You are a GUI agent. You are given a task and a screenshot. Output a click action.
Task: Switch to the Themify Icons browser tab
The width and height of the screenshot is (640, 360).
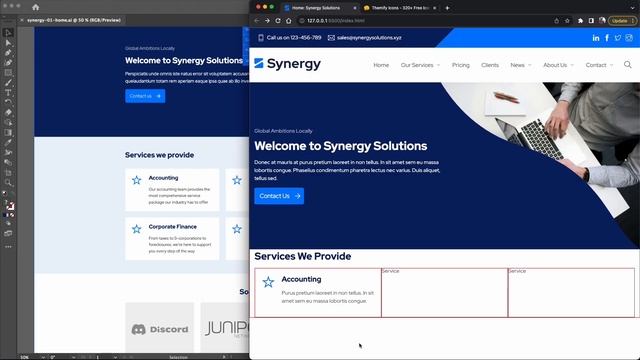pyautogui.click(x=400, y=8)
